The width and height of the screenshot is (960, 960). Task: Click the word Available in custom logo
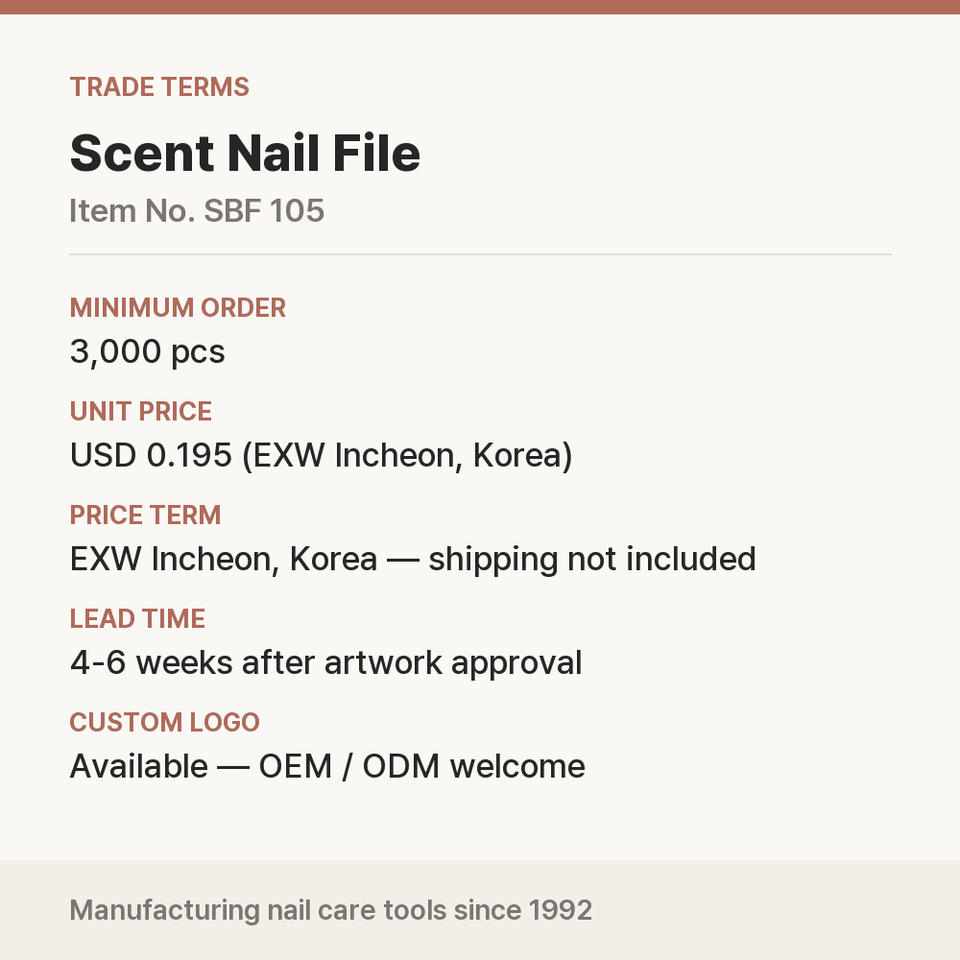[x=139, y=767]
